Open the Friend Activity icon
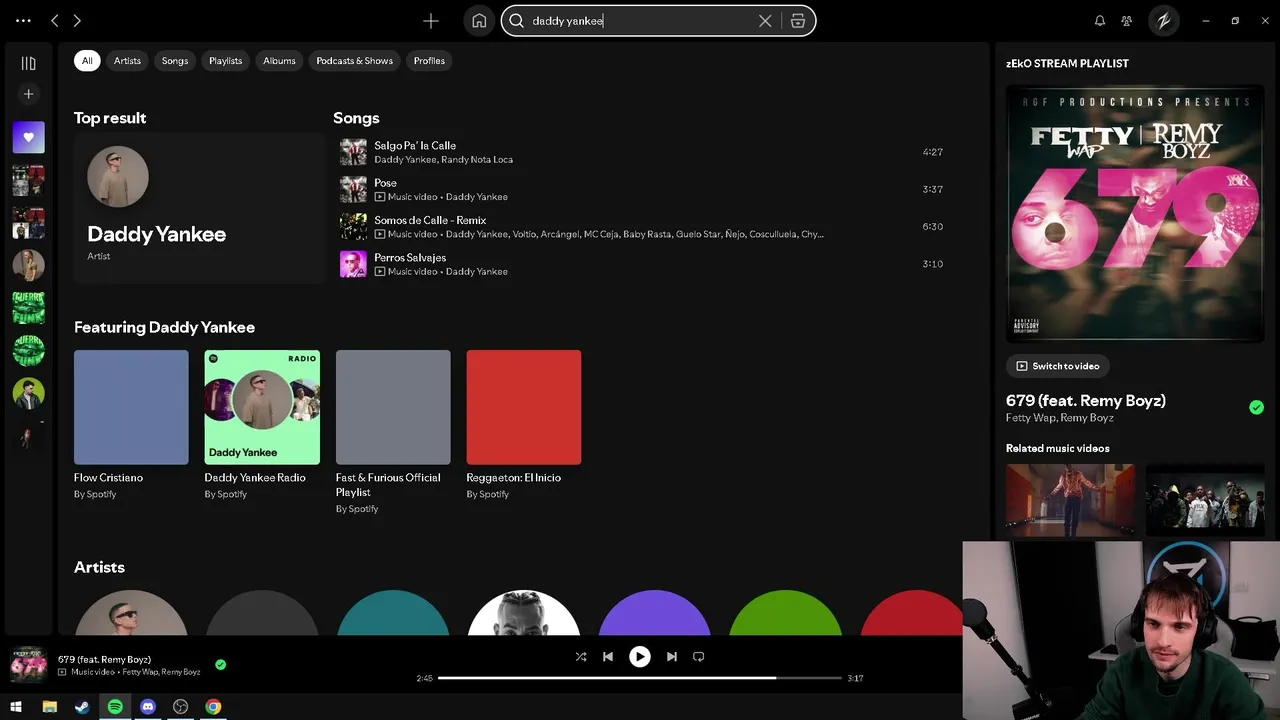The image size is (1280, 720). pos(1127,20)
